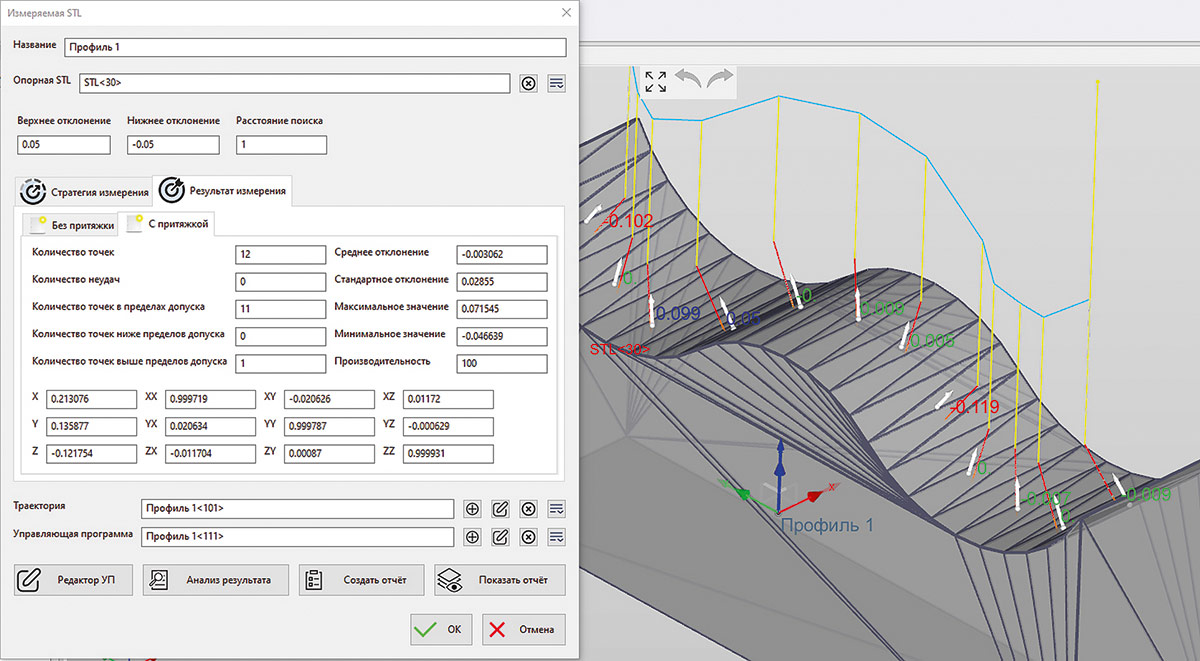The height and width of the screenshot is (661, 1200).
Task: Click the Нижнее отклонение field -0.05
Action: [173, 145]
